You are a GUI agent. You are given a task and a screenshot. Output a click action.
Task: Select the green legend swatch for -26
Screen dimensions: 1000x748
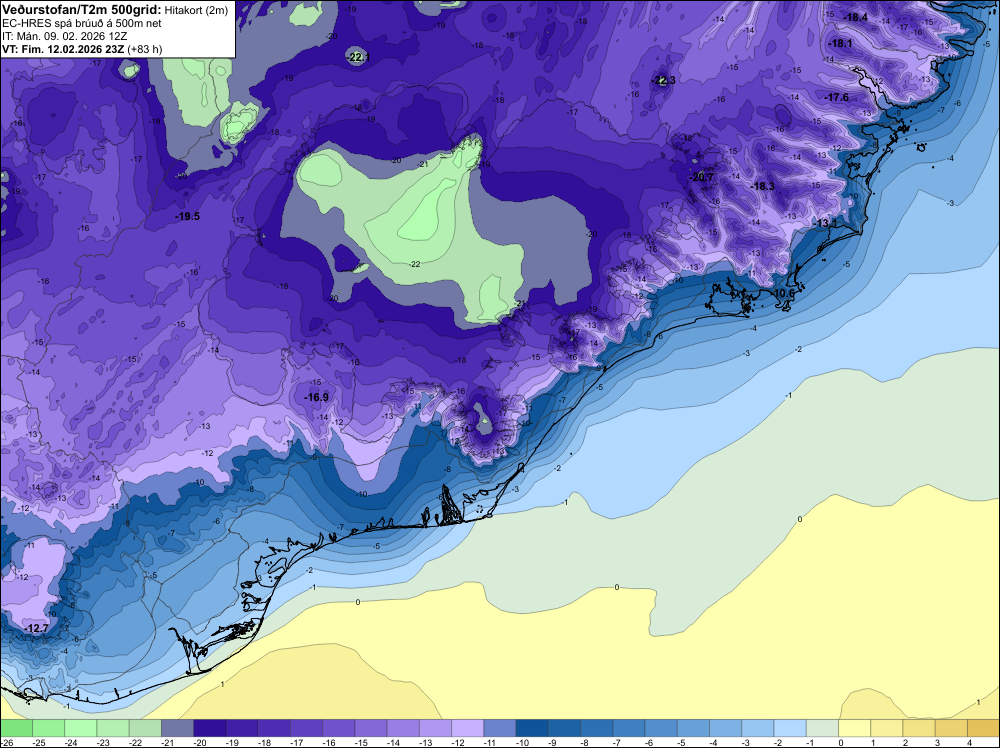point(16,728)
